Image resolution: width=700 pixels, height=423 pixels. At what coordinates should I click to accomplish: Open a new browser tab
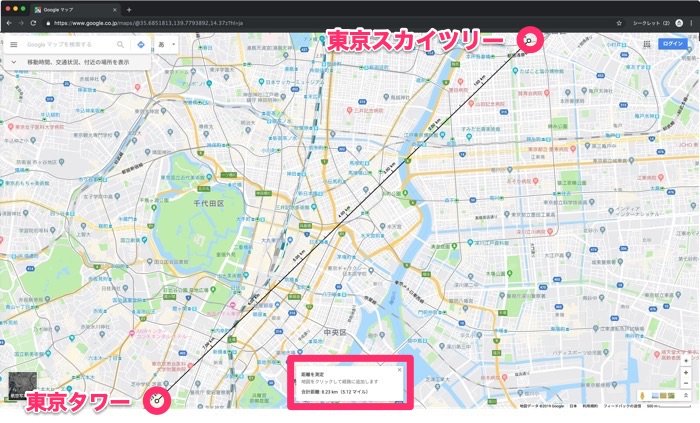coord(129,9)
